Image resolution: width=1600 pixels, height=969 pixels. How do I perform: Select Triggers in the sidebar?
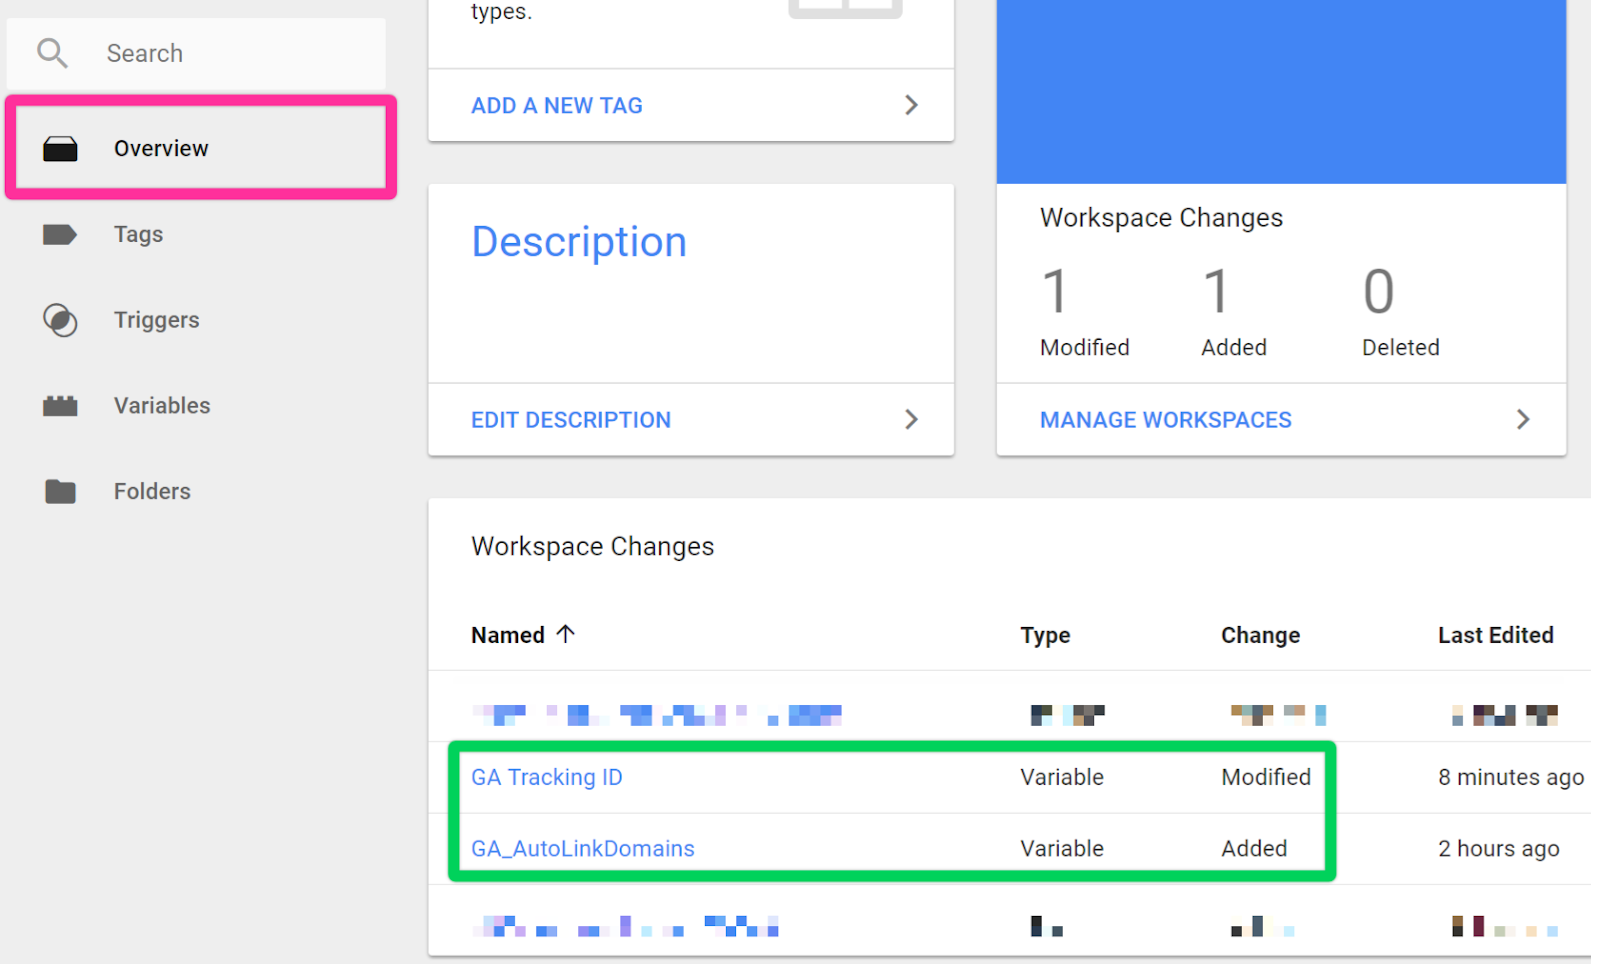(x=156, y=320)
